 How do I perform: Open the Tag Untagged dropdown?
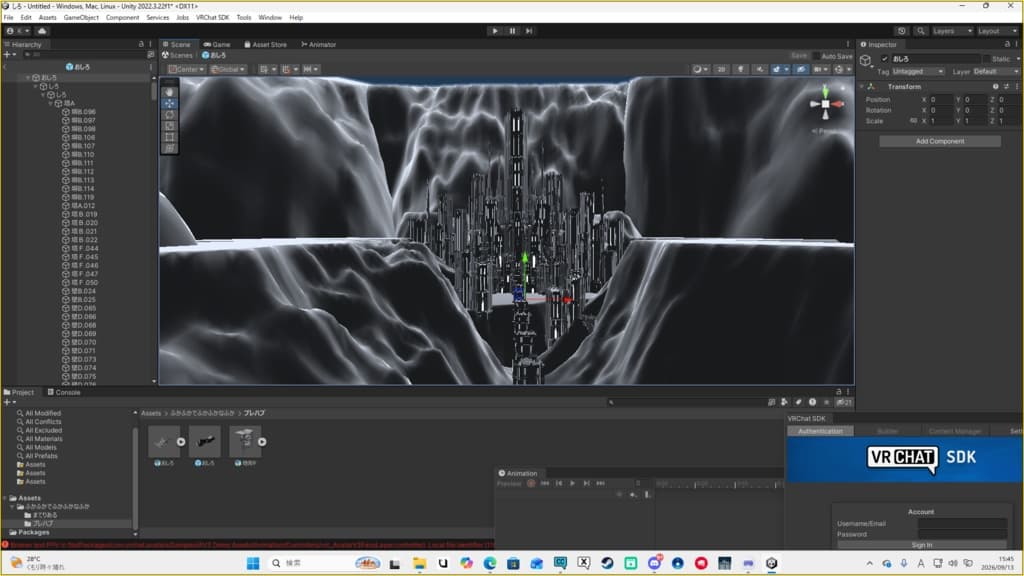pyautogui.click(x=918, y=71)
